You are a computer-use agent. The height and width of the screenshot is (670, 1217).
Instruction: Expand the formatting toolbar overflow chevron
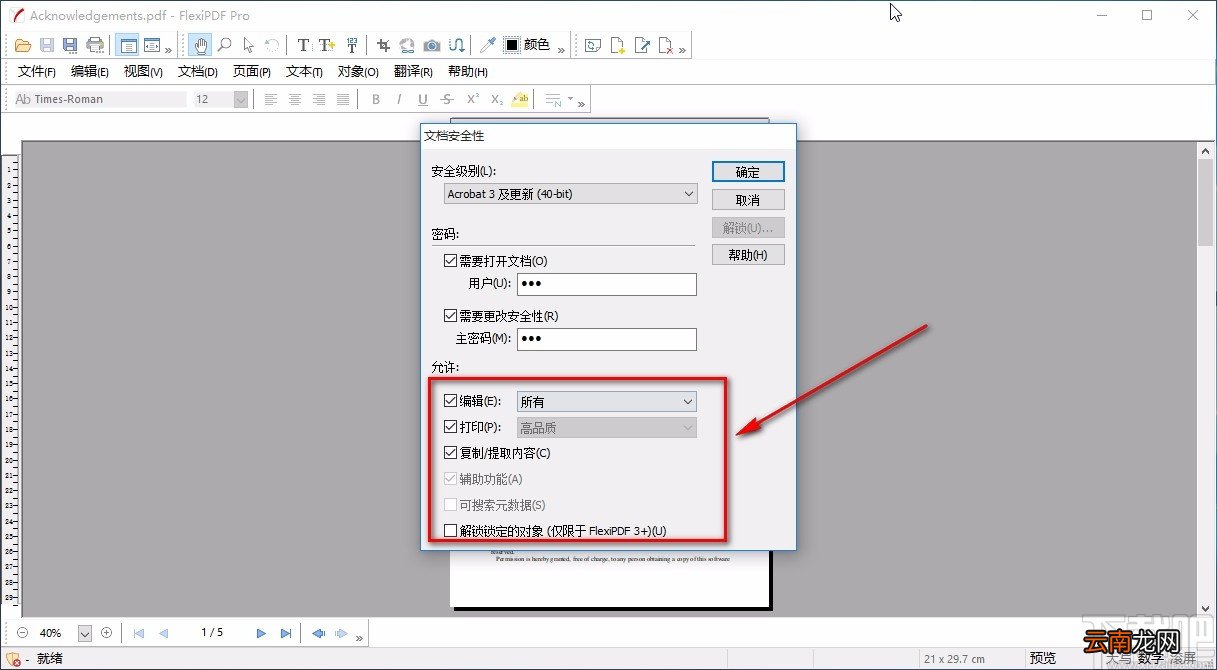(582, 102)
